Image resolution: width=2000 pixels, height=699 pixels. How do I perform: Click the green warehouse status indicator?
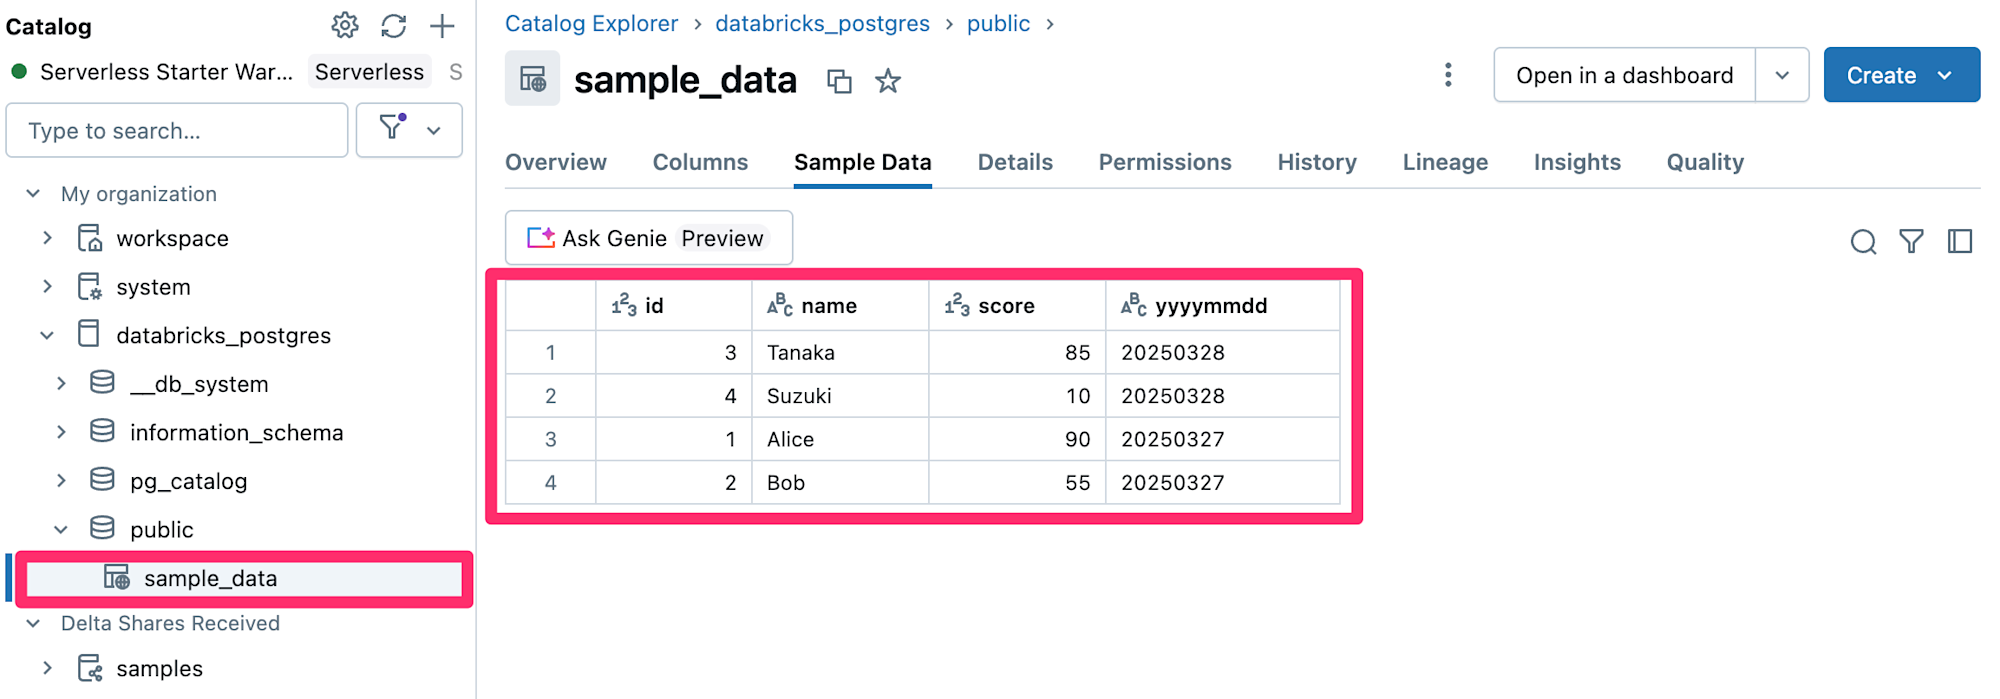pos(18,72)
